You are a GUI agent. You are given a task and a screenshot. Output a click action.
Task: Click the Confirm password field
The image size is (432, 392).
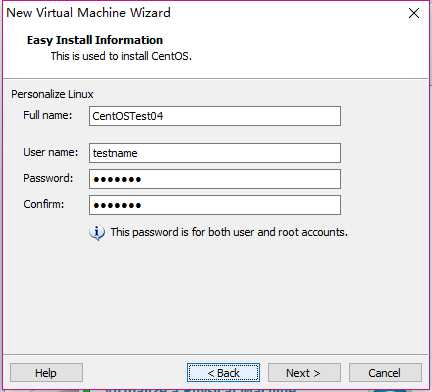(215, 205)
